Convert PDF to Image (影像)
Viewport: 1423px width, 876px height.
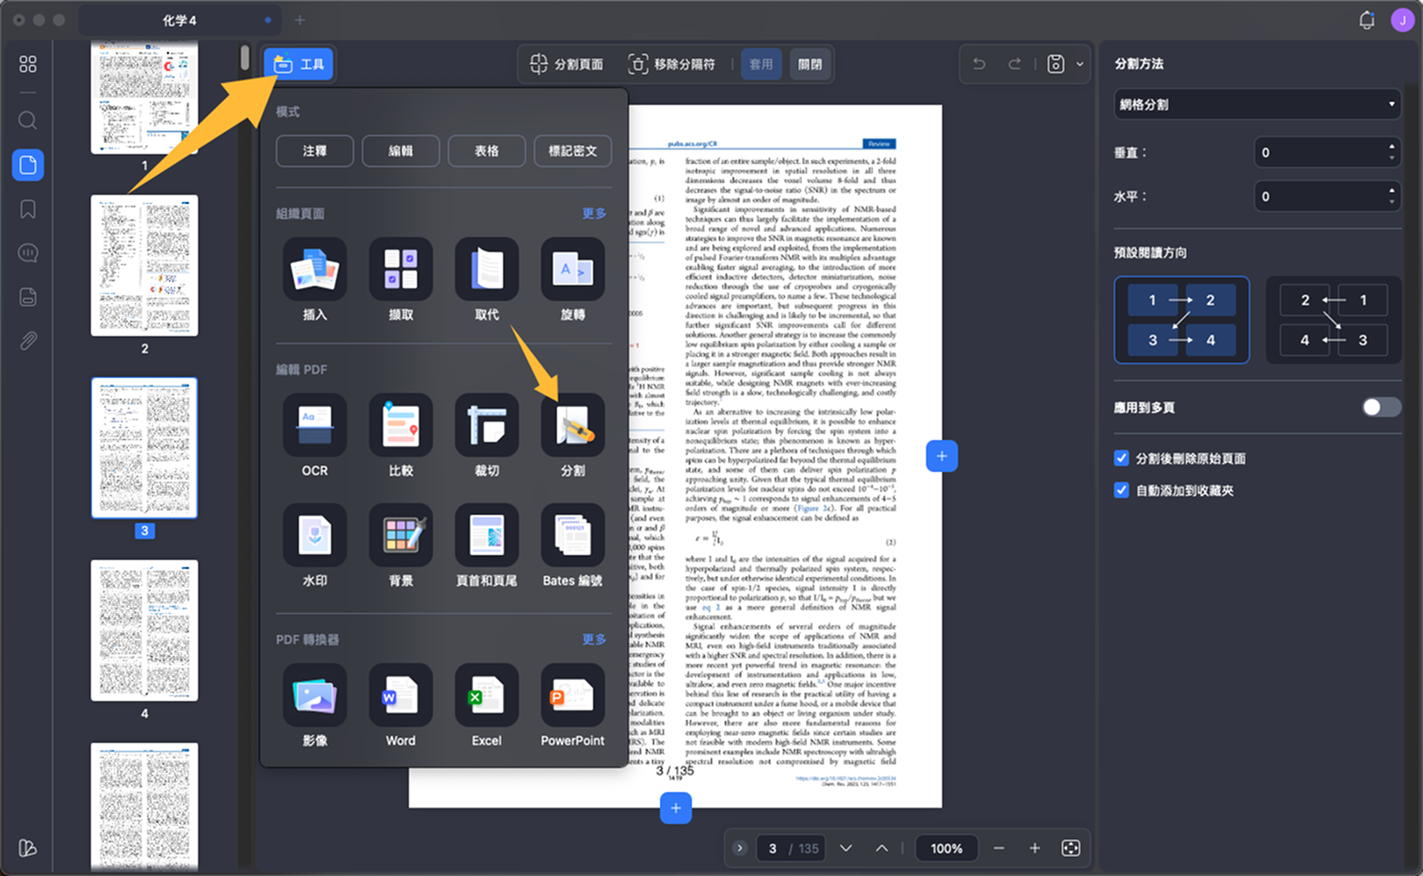click(315, 695)
